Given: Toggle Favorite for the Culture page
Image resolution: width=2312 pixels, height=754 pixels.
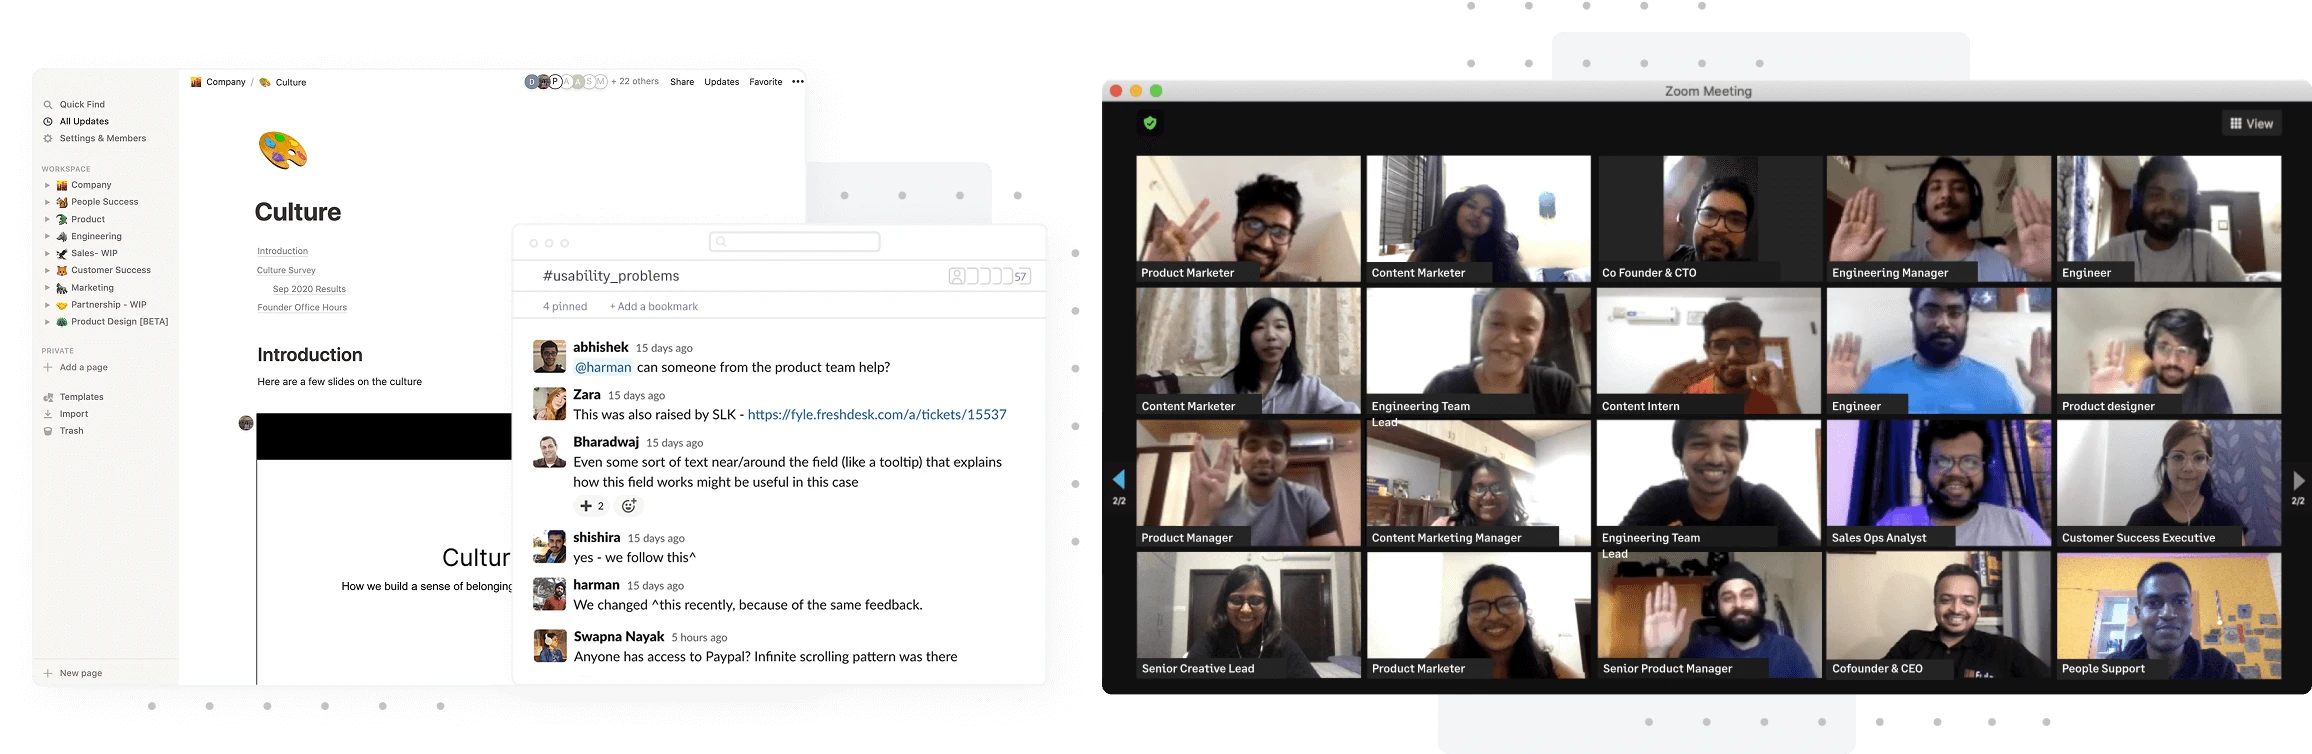Looking at the screenshot, I should point(765,82).
